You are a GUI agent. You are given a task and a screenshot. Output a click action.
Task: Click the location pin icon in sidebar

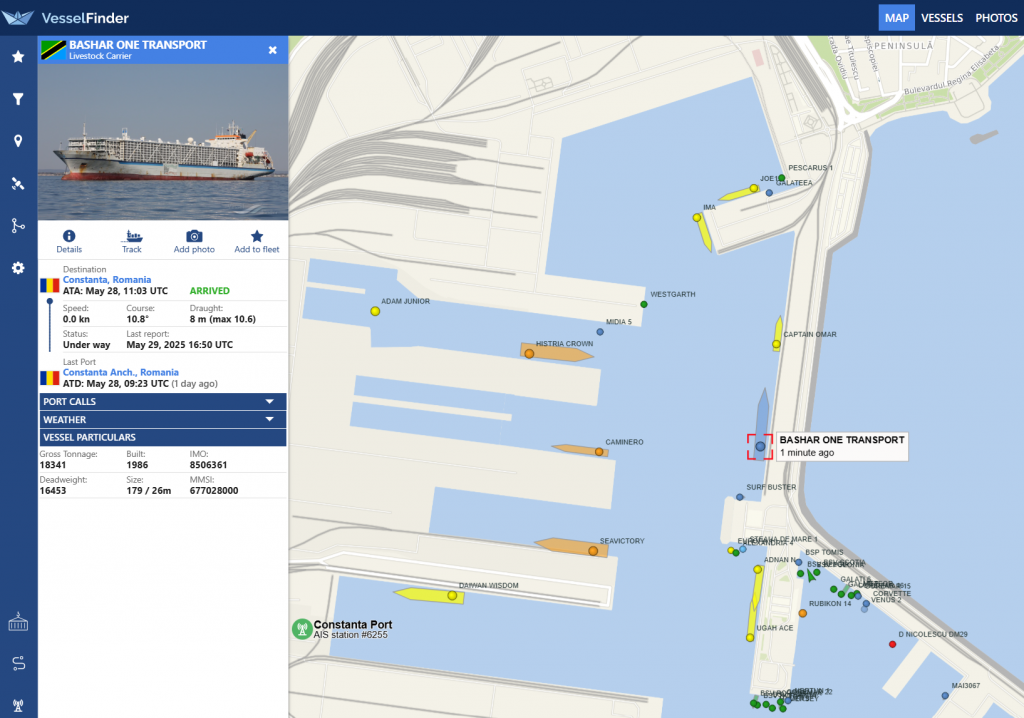click(18, 141)
